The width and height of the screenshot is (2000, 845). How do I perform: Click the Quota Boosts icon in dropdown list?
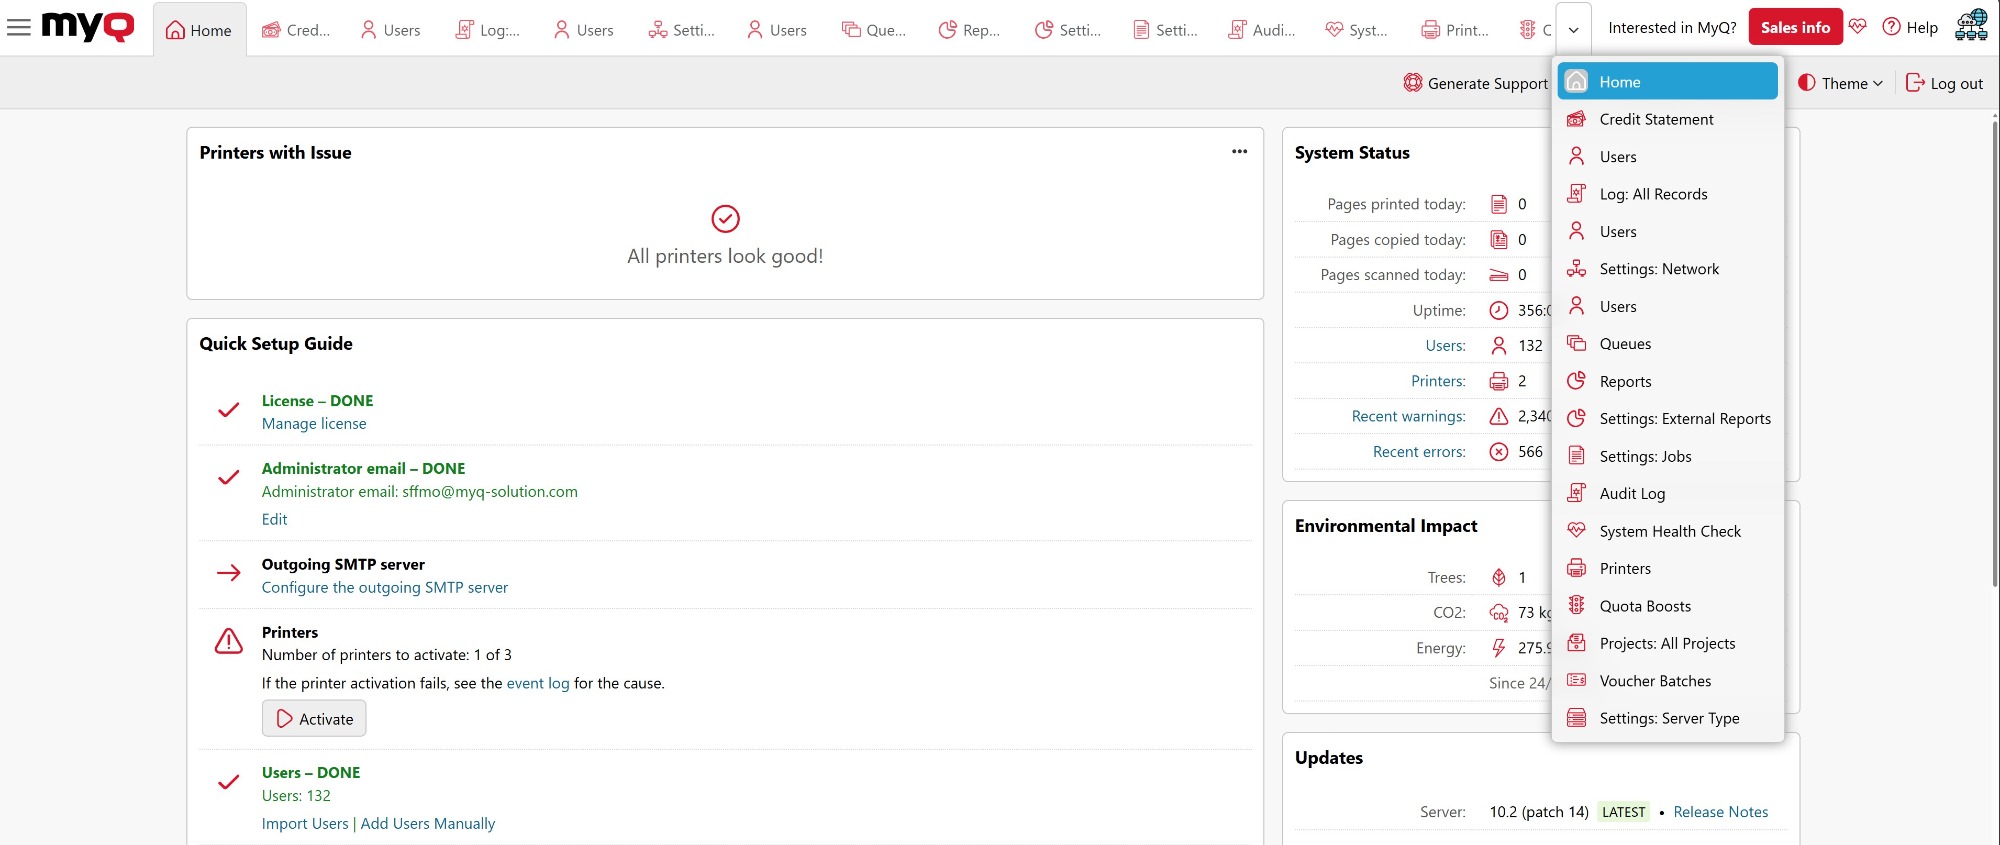(x=1576, y=606)
